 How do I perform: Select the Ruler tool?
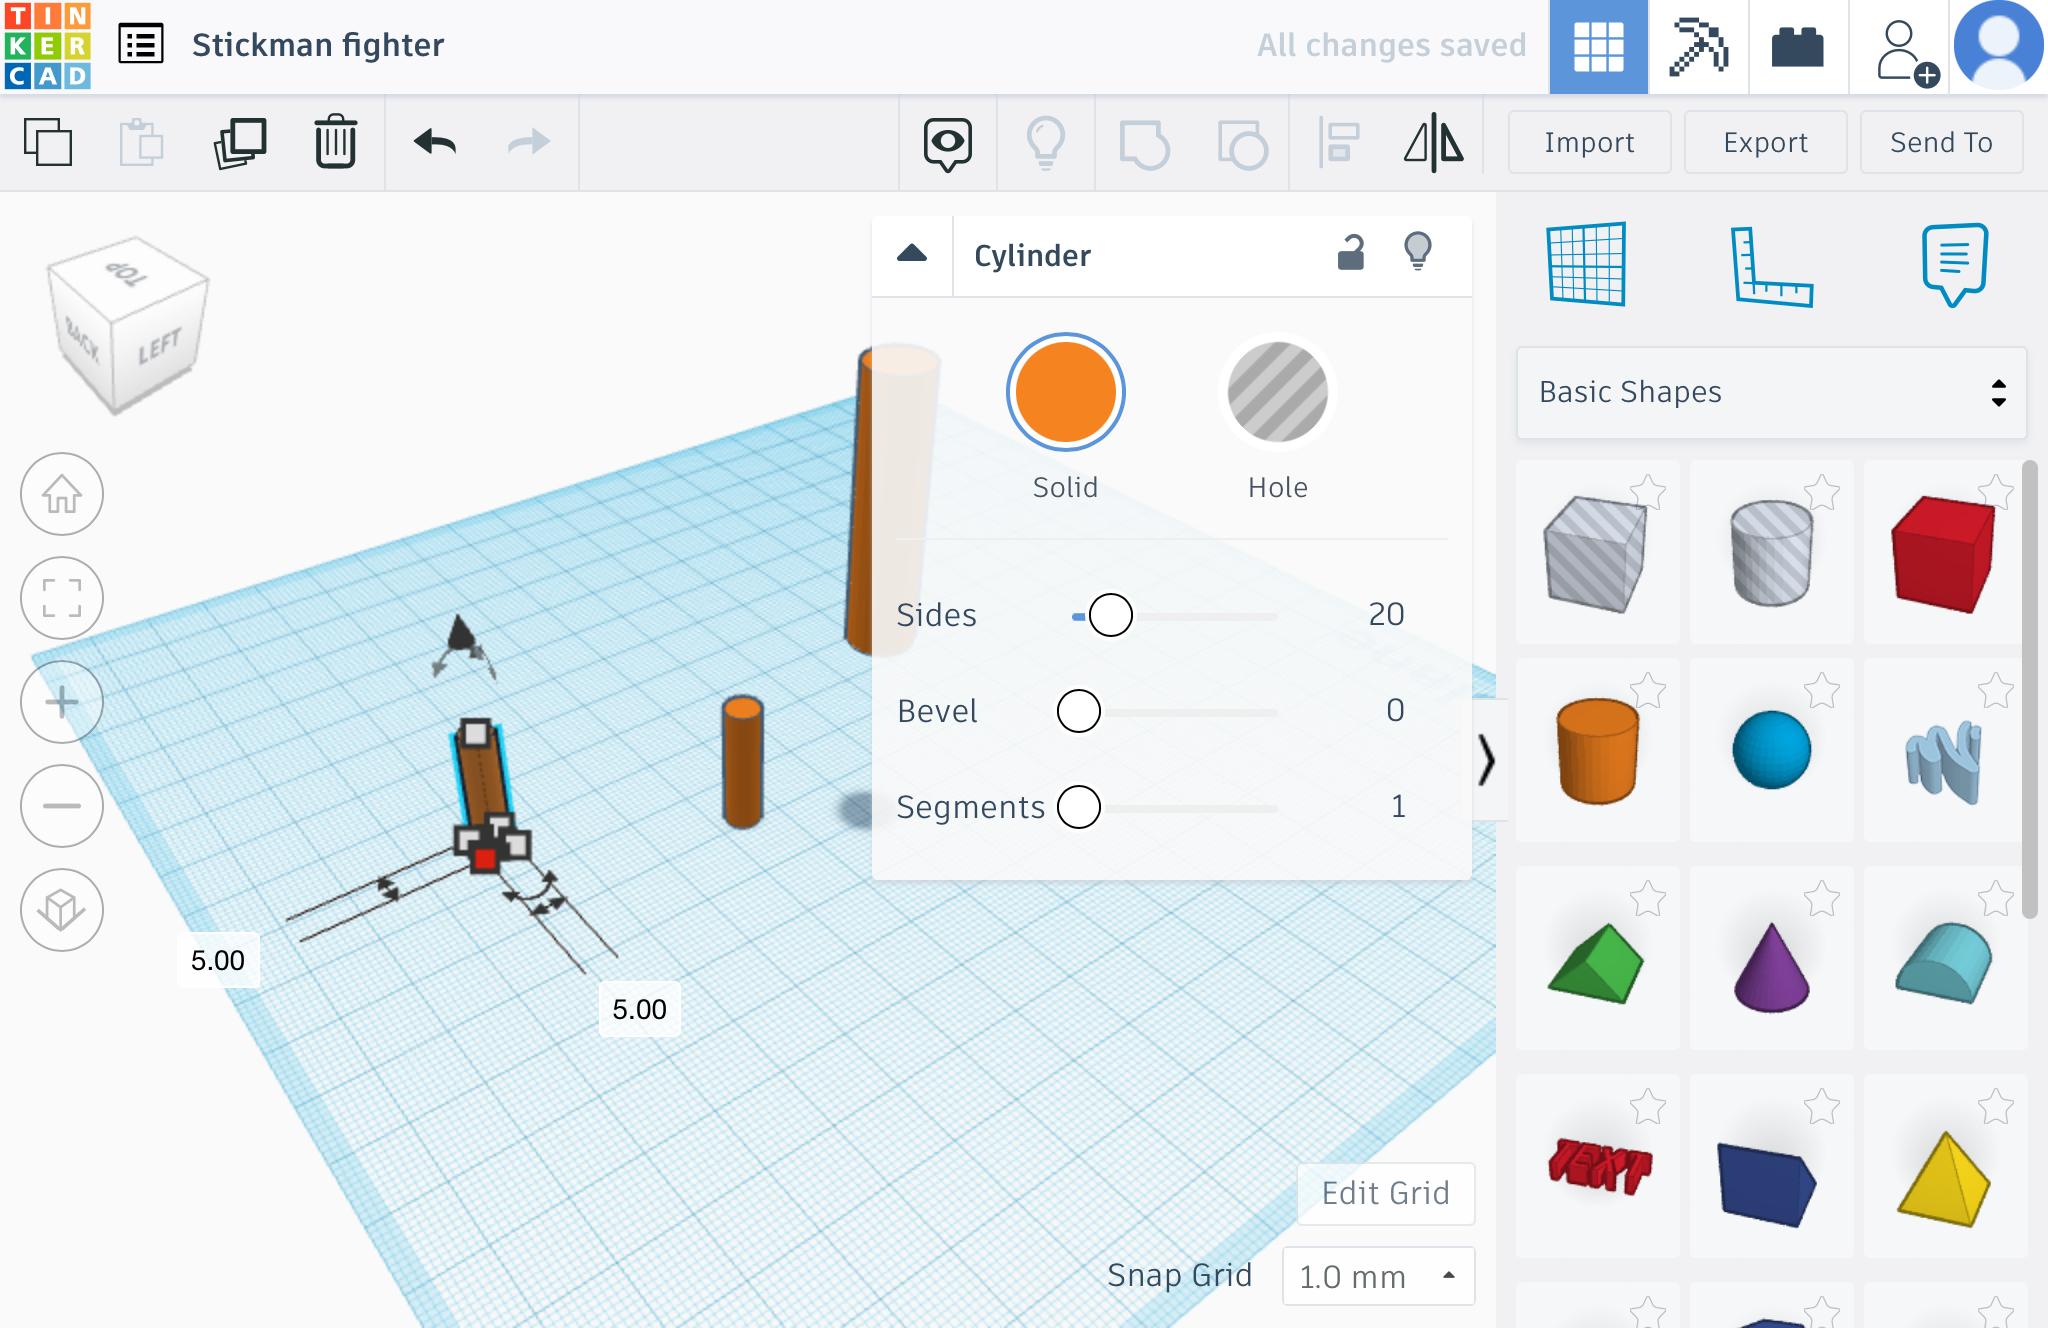coord(1770,266)
